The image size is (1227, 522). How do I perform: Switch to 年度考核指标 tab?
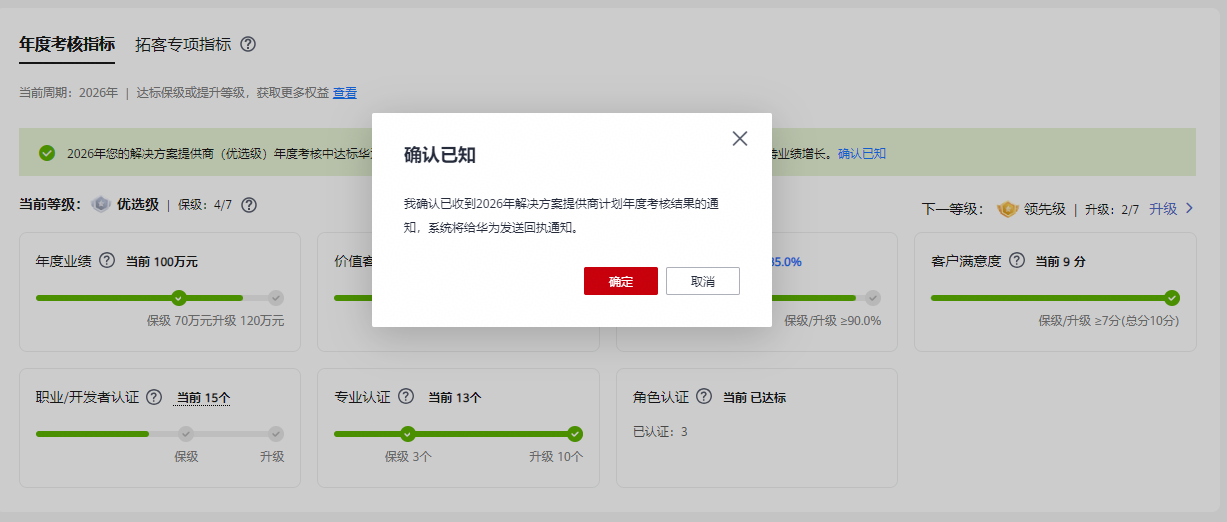(x=67, y=44)
